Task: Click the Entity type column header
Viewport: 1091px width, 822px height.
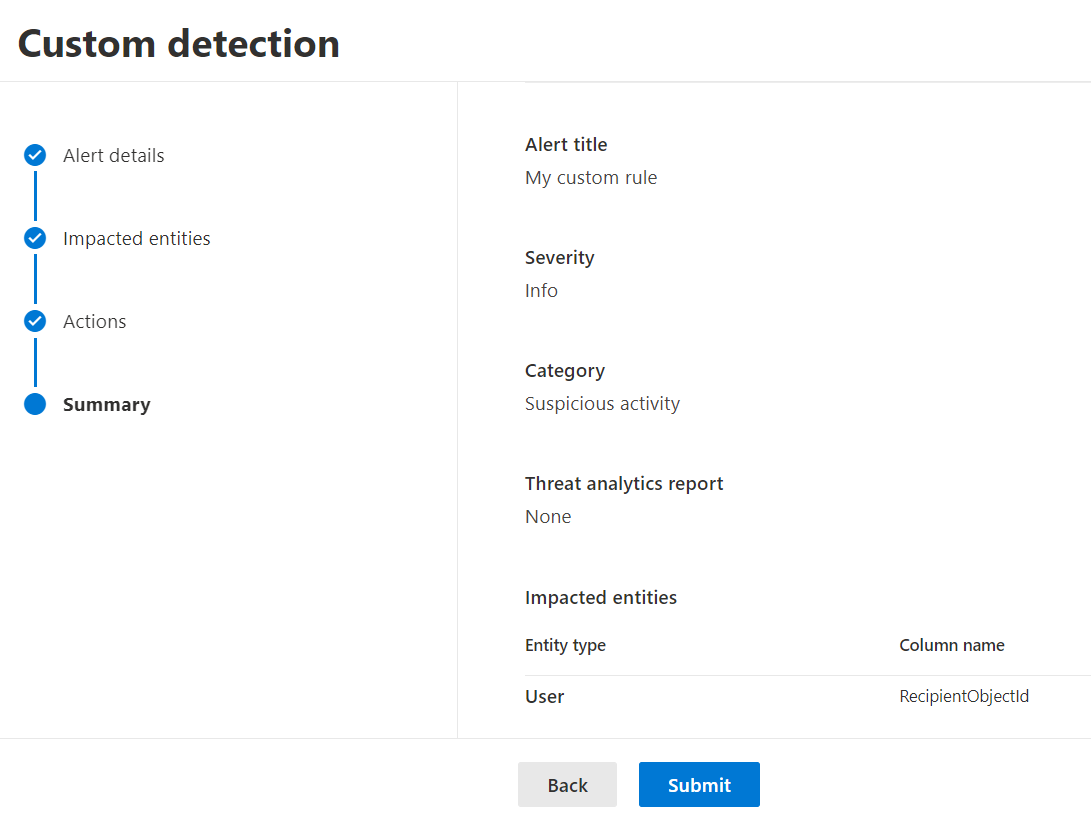Action: [x=565, y=645]
